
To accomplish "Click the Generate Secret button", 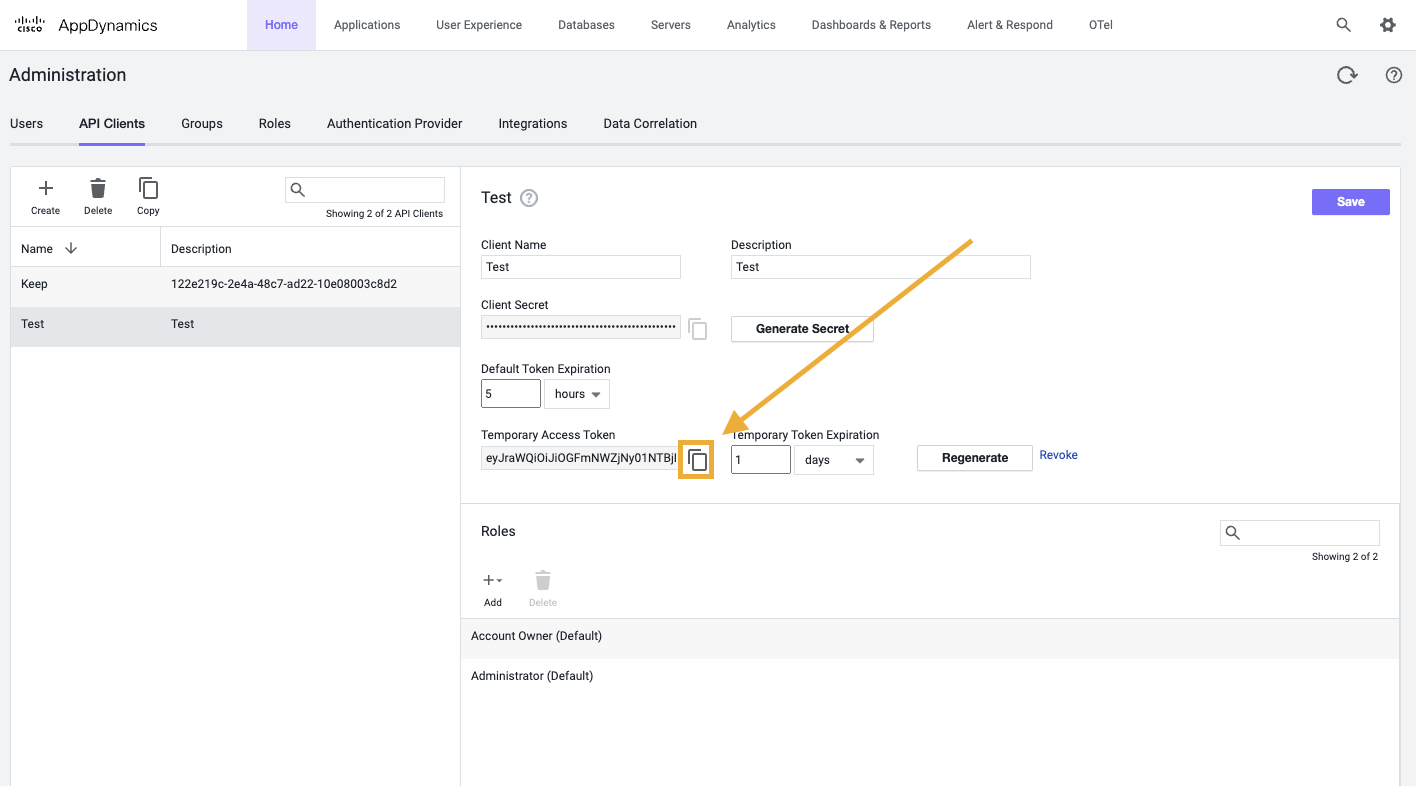I will 802,329.
